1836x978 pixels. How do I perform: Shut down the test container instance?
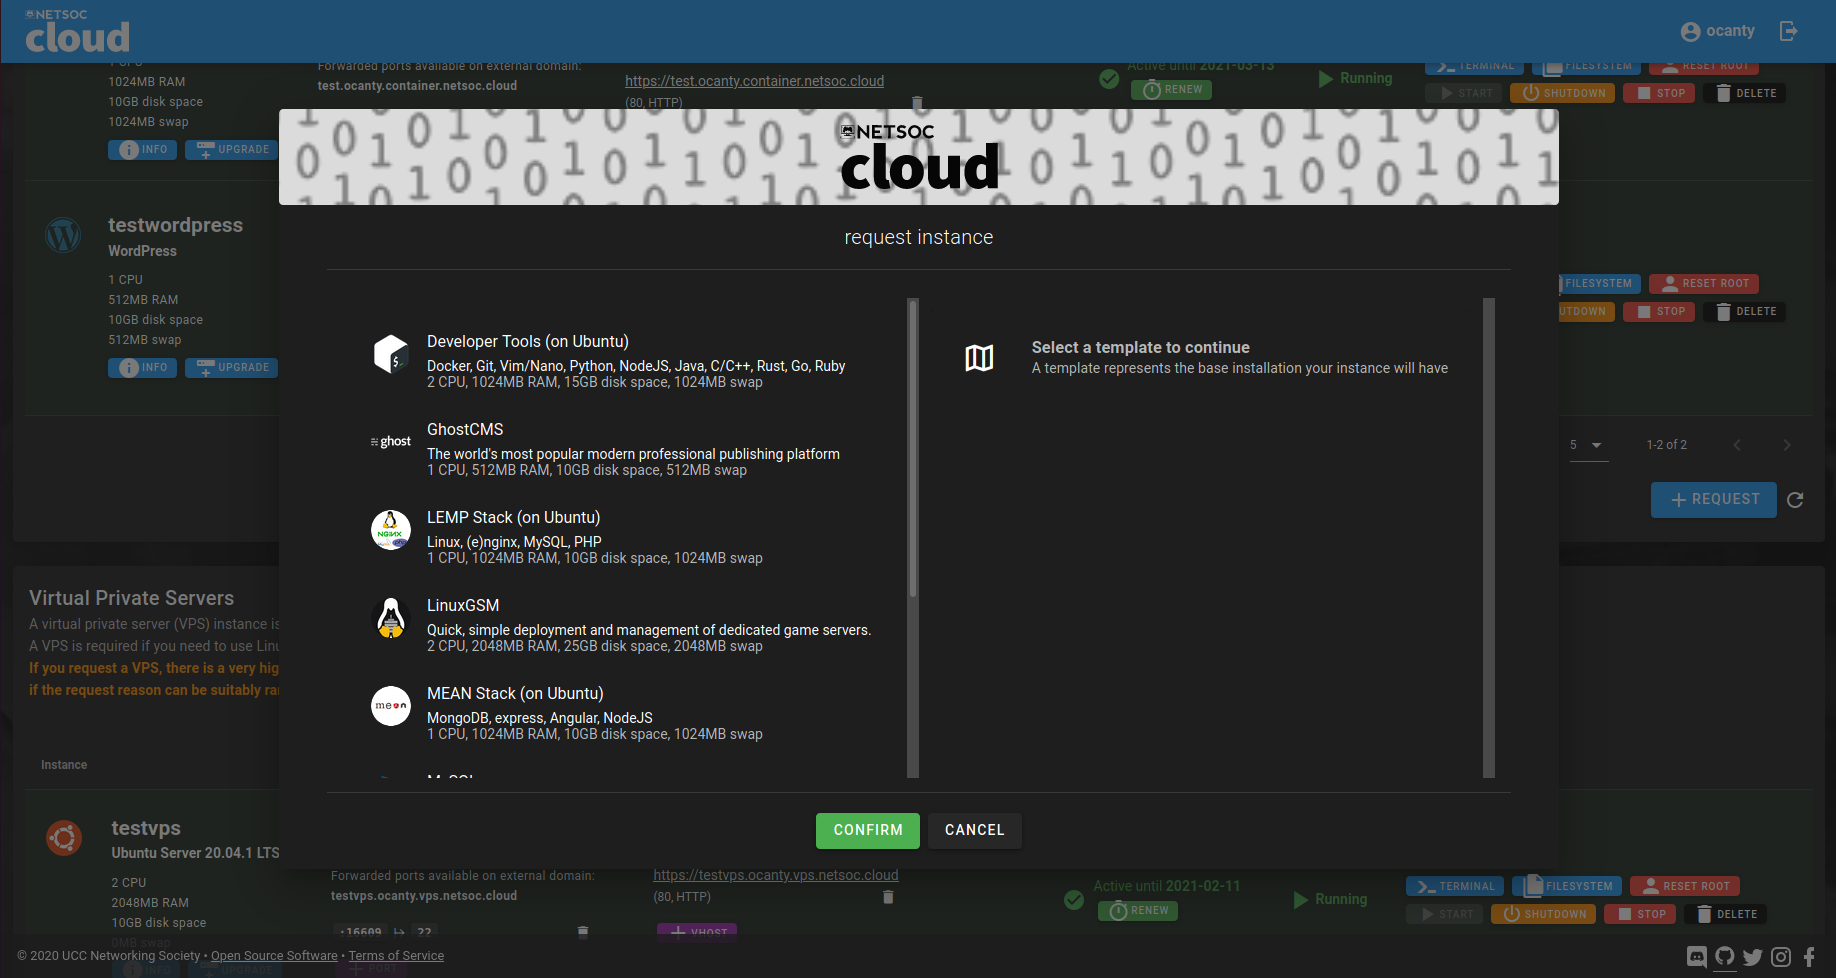1563,94
